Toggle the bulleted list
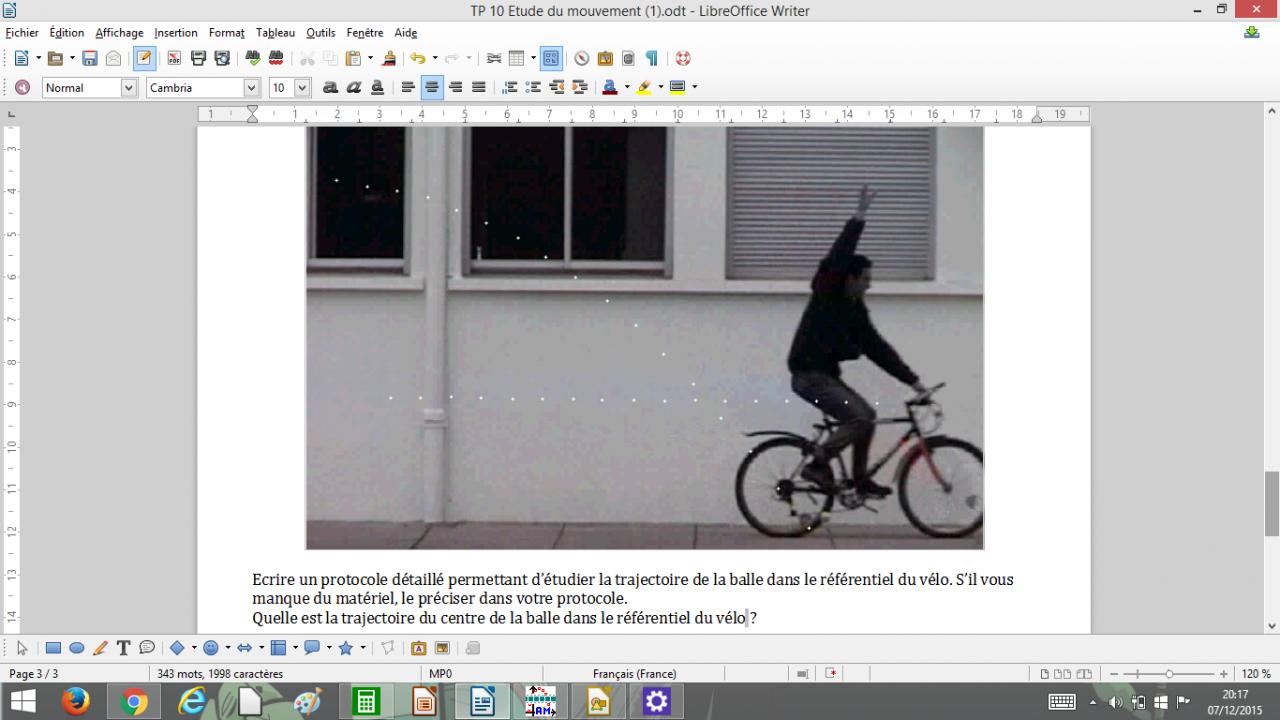Screen dimensions: 1280x720 click(533, 88)
